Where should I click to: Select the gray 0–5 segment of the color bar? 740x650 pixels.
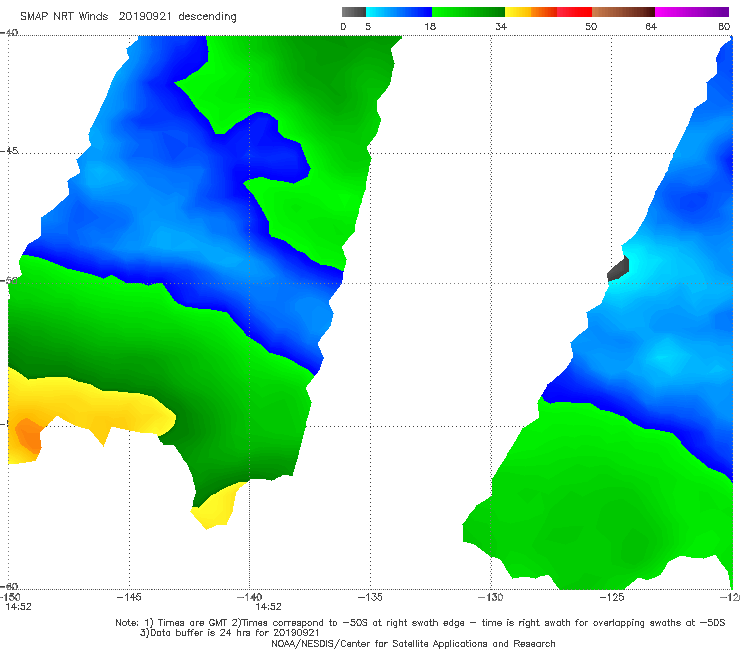point(354,12)
